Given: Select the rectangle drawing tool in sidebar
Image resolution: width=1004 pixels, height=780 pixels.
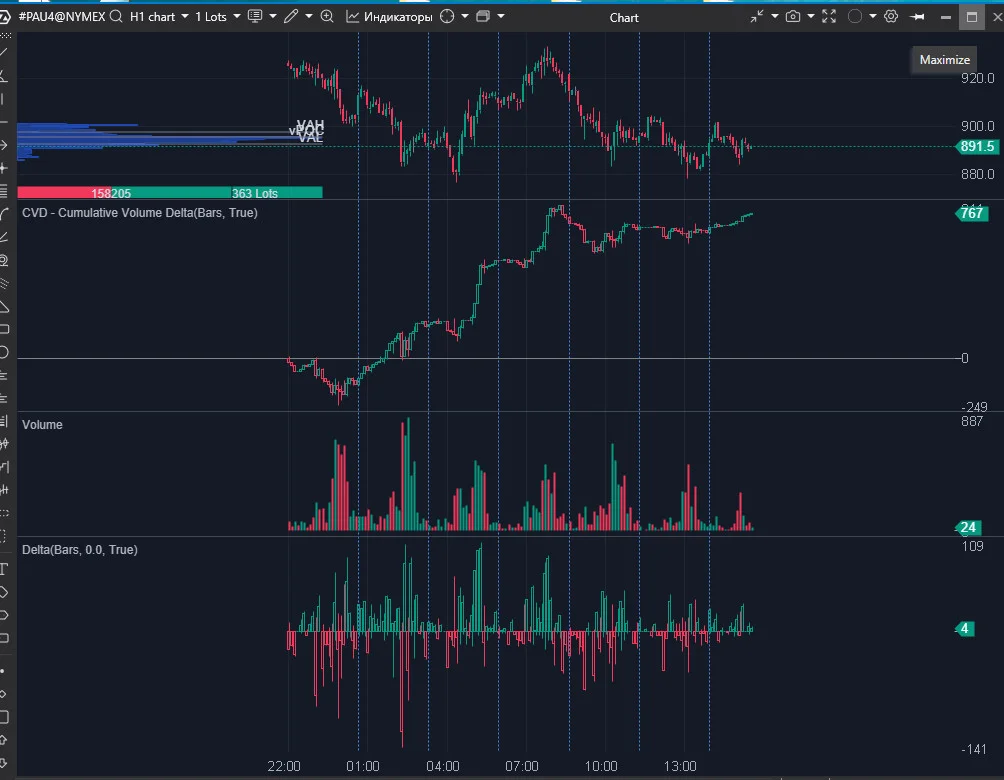Looking at the screenshot, I should [x=4, y=329].
